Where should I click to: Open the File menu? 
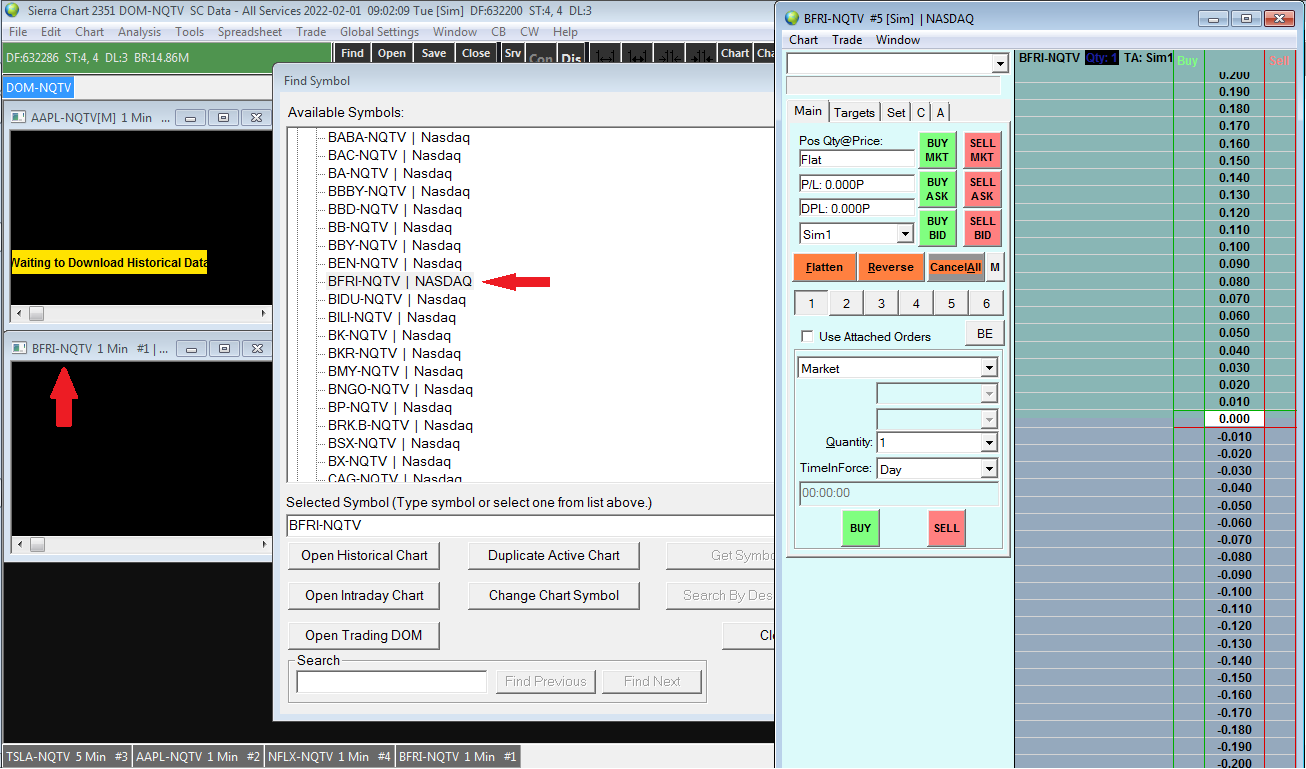coord(18,32)
